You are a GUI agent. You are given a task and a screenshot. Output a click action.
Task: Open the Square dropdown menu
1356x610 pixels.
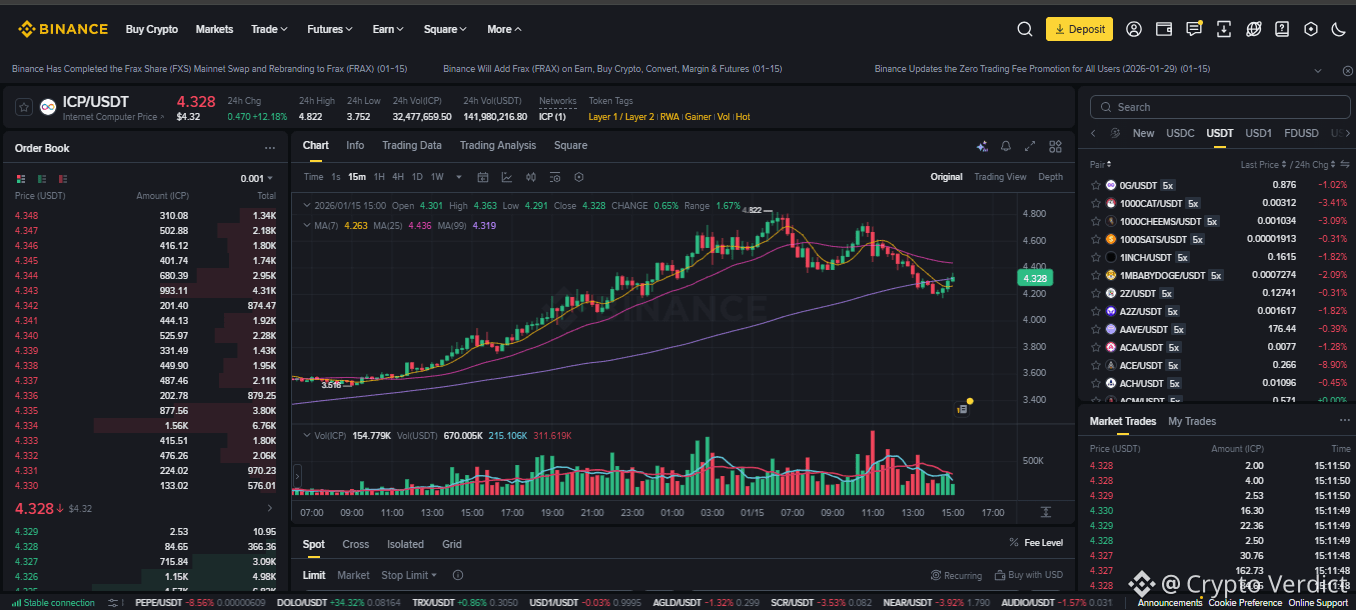[x=445, y=29]
